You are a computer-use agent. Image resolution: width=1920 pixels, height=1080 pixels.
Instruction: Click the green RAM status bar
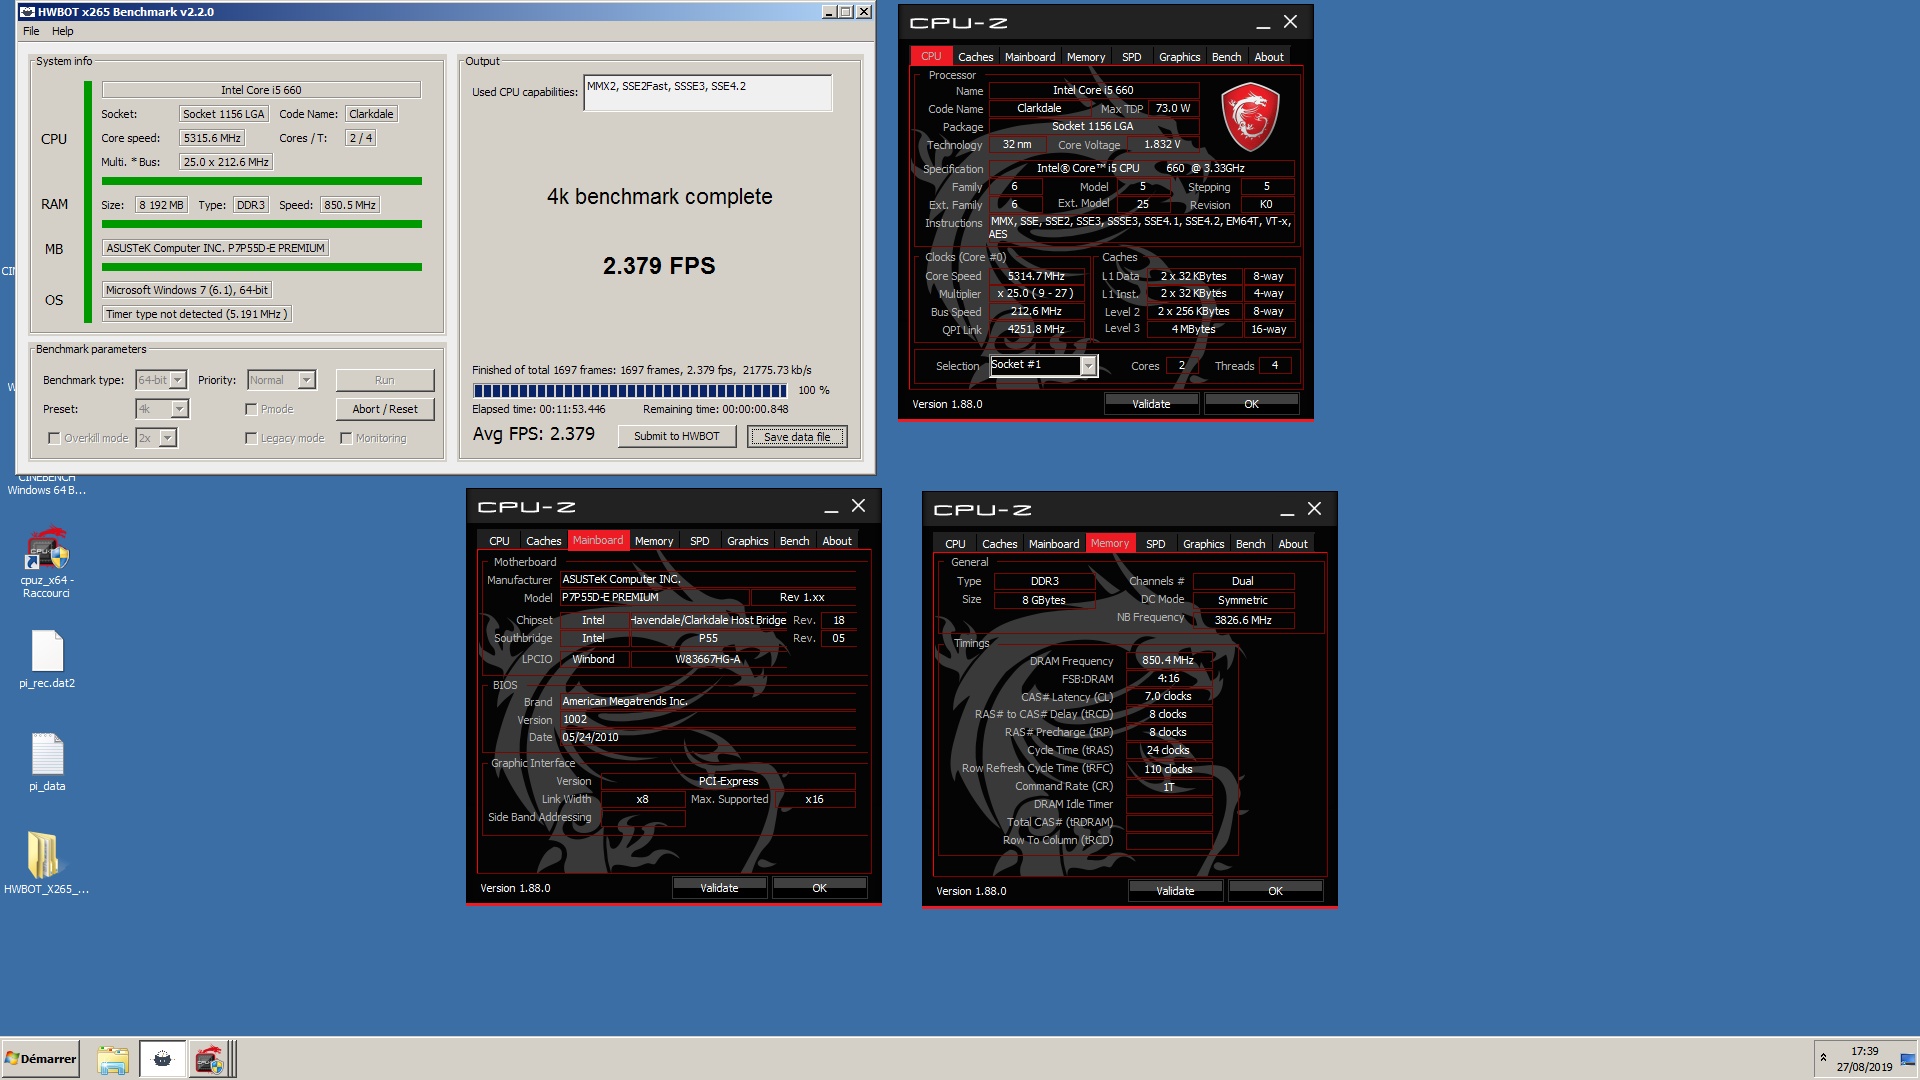[x=262, y=224]
